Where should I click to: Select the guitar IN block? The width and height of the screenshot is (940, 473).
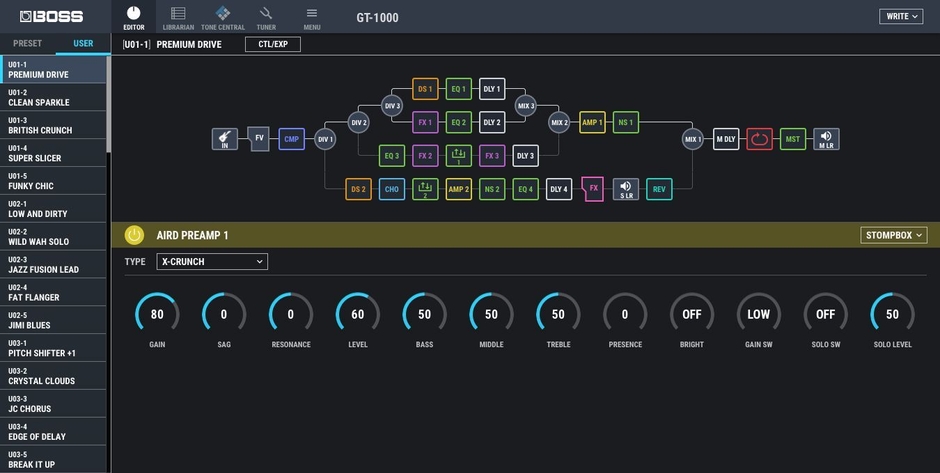pos(225,139)
